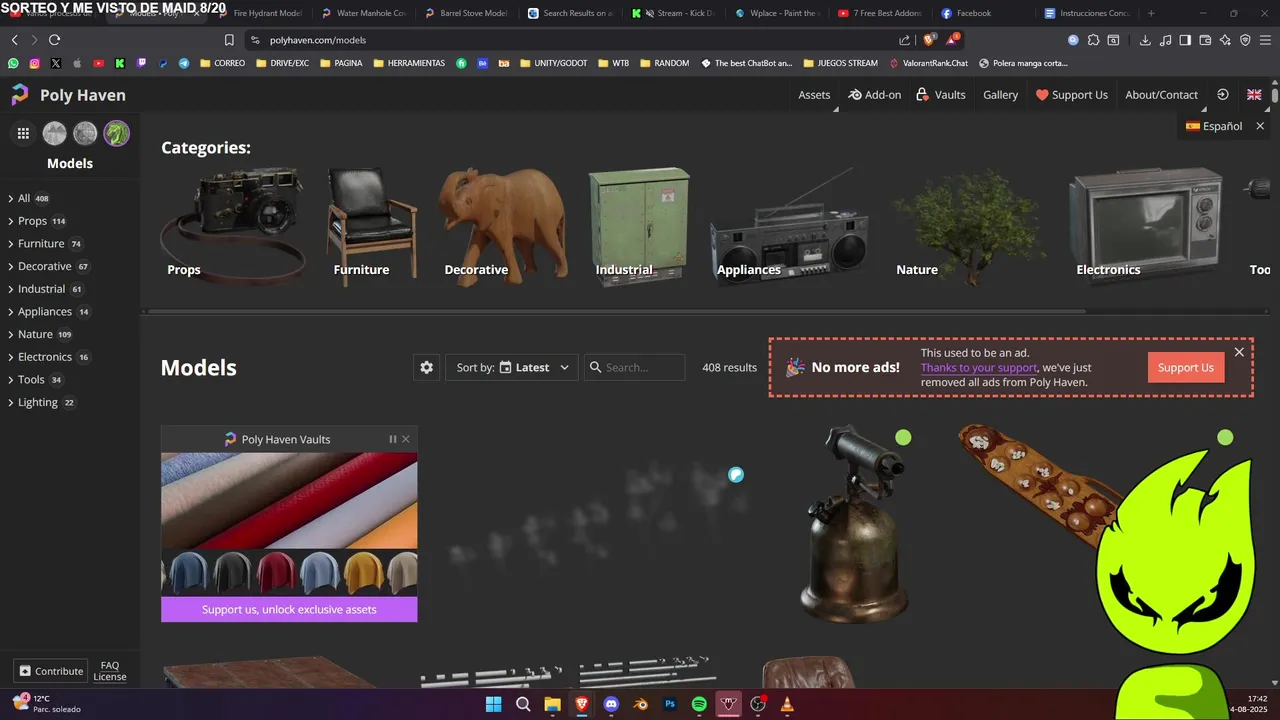Open the Furniture armchair category thumbnail

click(371, 225)
